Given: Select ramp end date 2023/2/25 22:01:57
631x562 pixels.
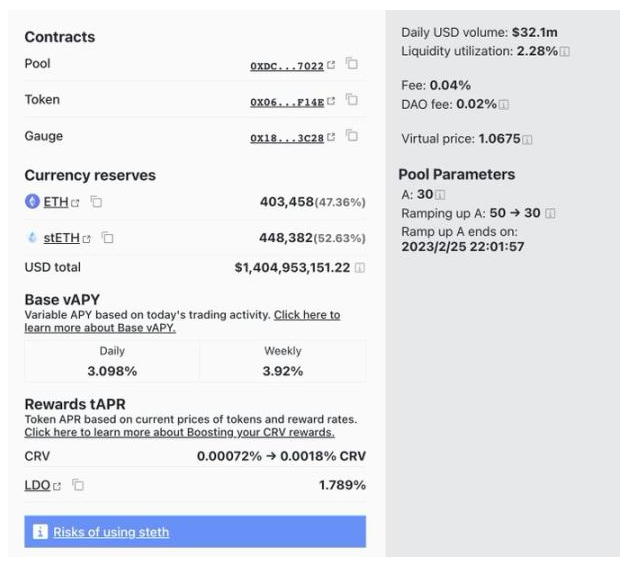Looking at the screenshot, I should [463, 247].
